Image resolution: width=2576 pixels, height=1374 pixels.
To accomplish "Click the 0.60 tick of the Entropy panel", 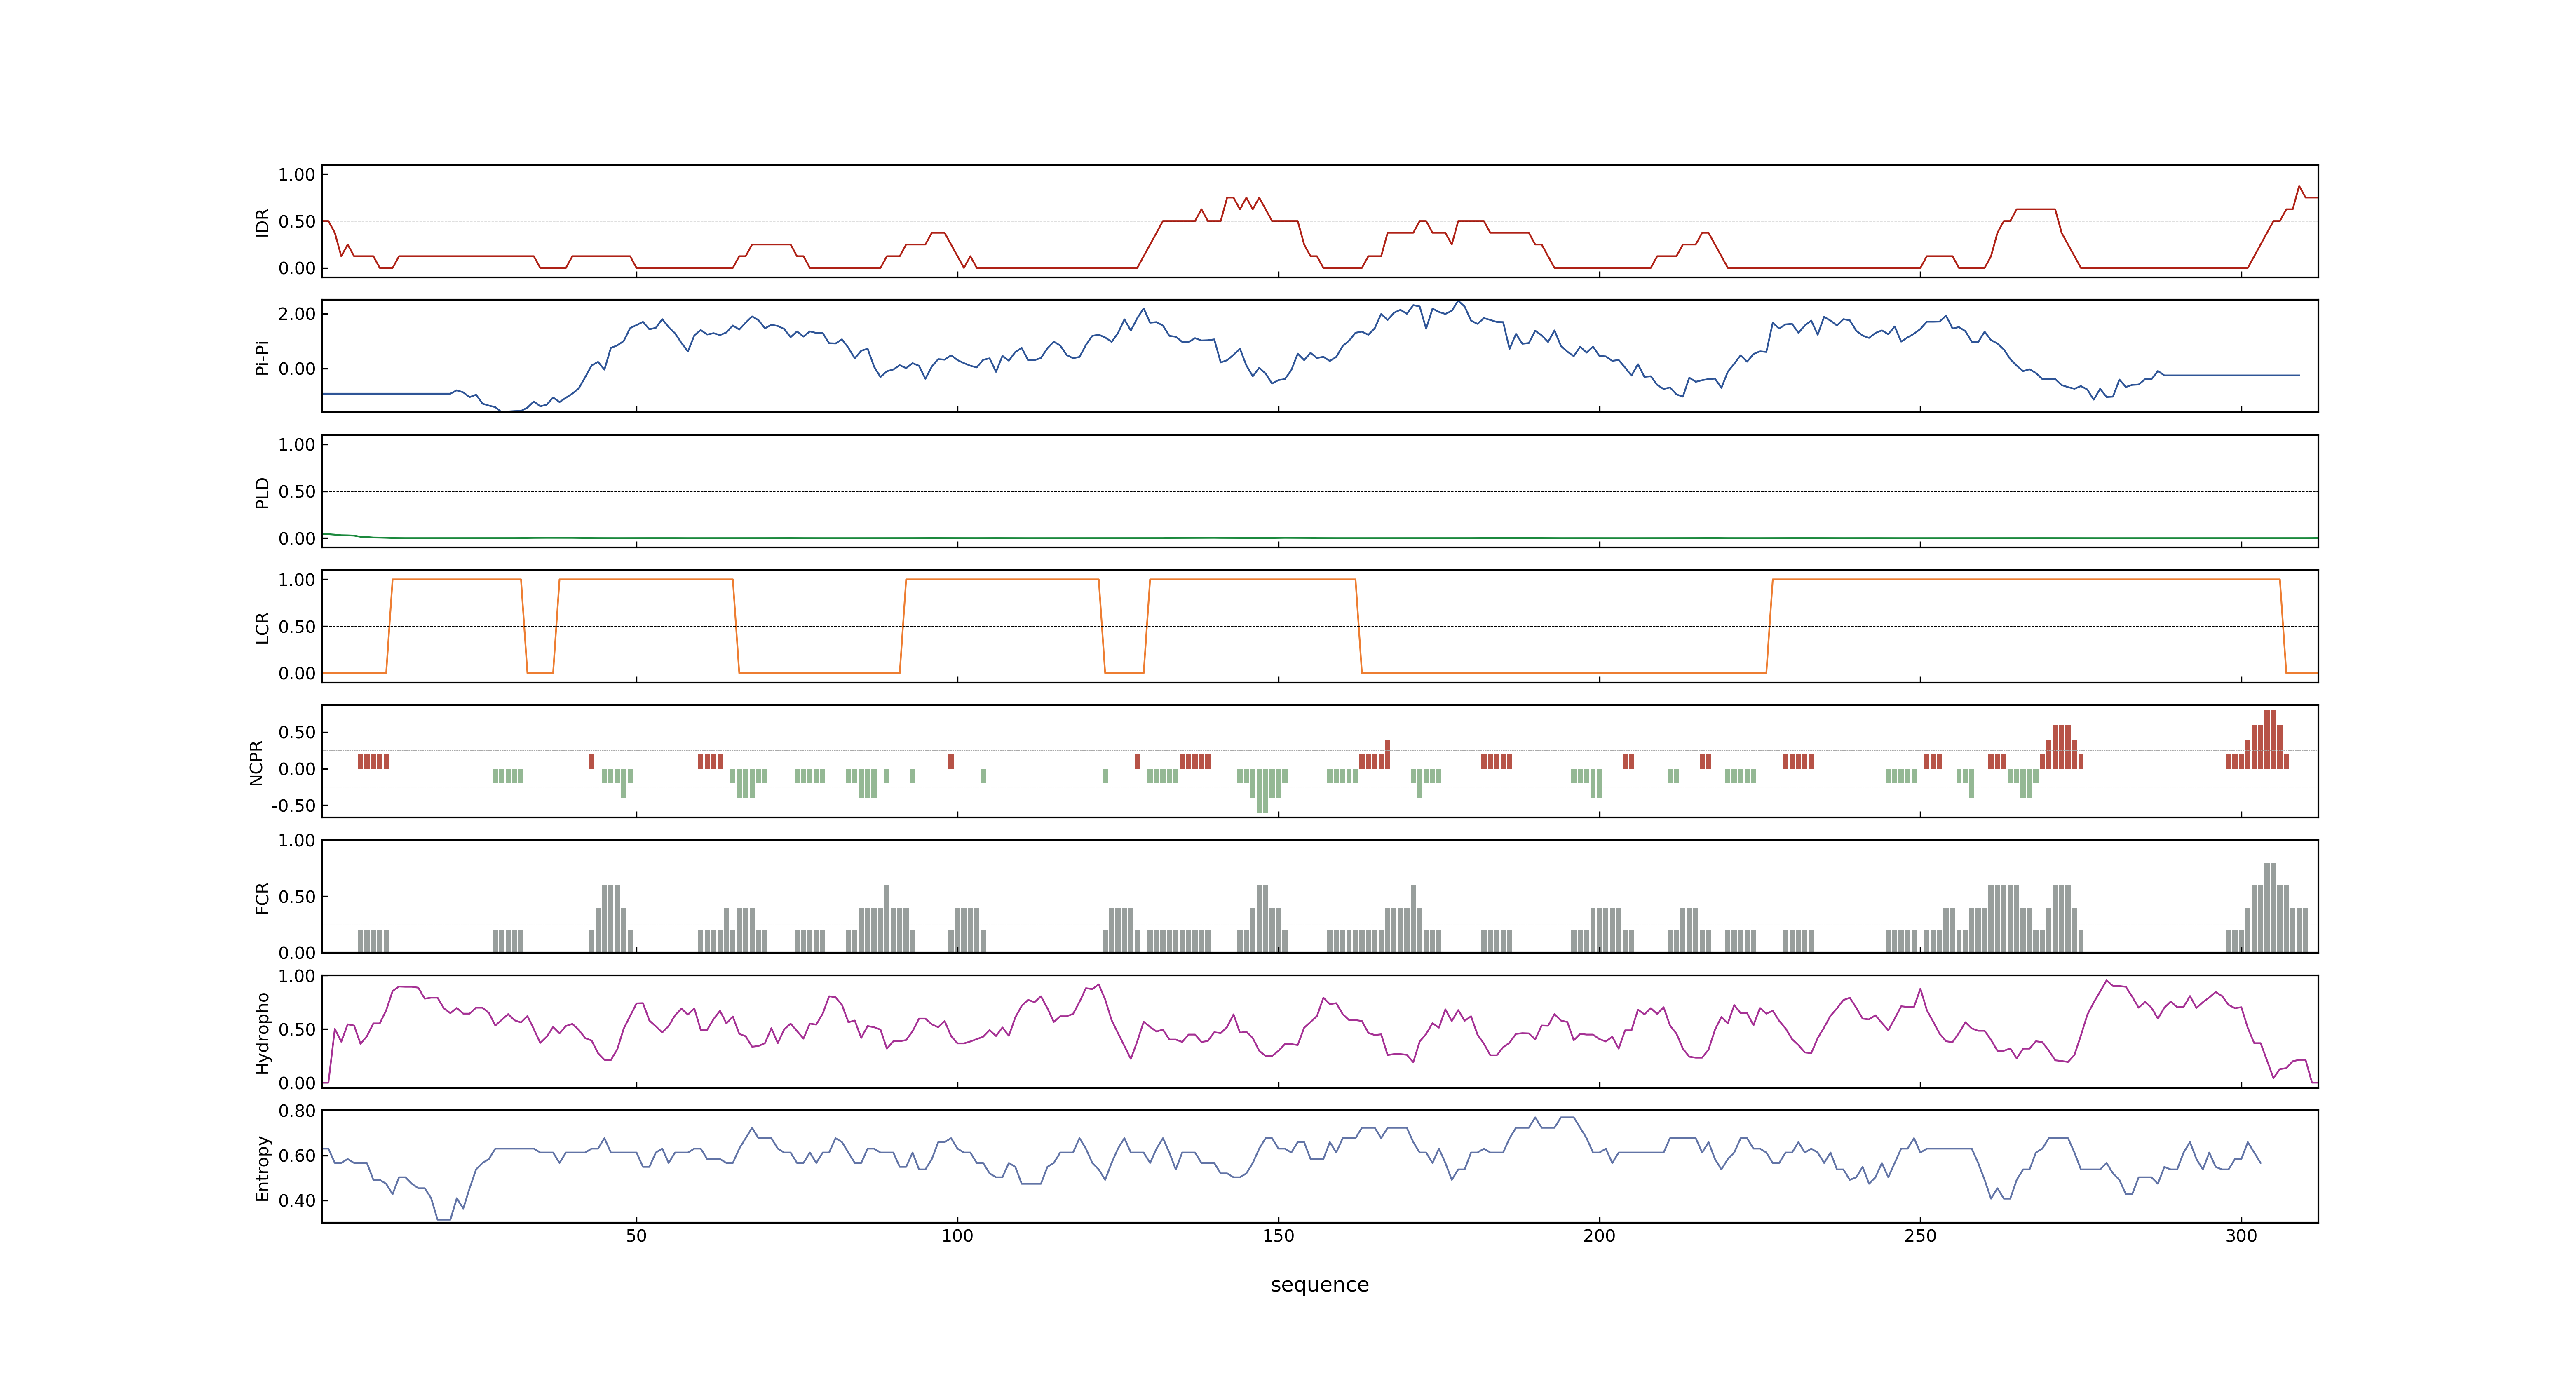I will coord(297,1156).
